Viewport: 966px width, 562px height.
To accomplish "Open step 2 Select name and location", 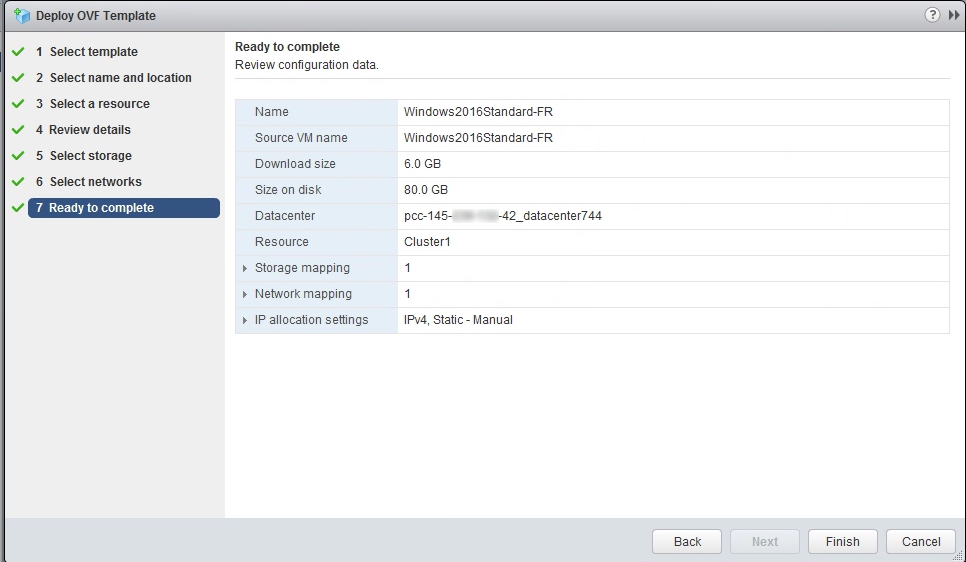I will [x=120, y=78].
